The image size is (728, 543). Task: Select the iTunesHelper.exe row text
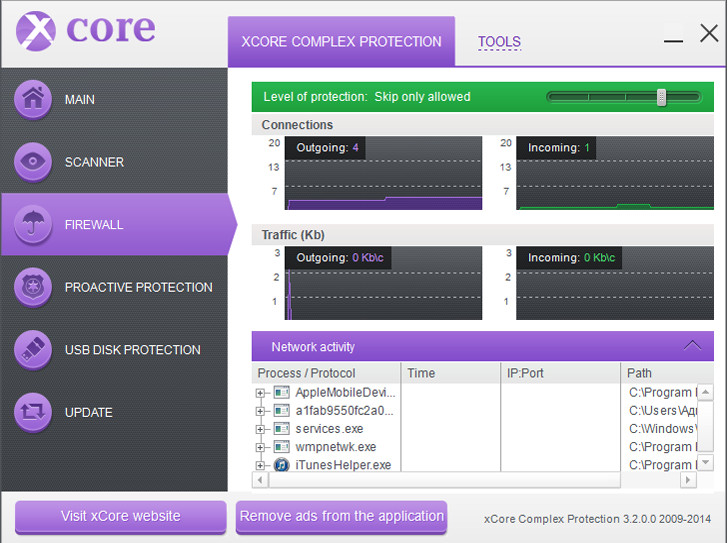click(343, 465)
